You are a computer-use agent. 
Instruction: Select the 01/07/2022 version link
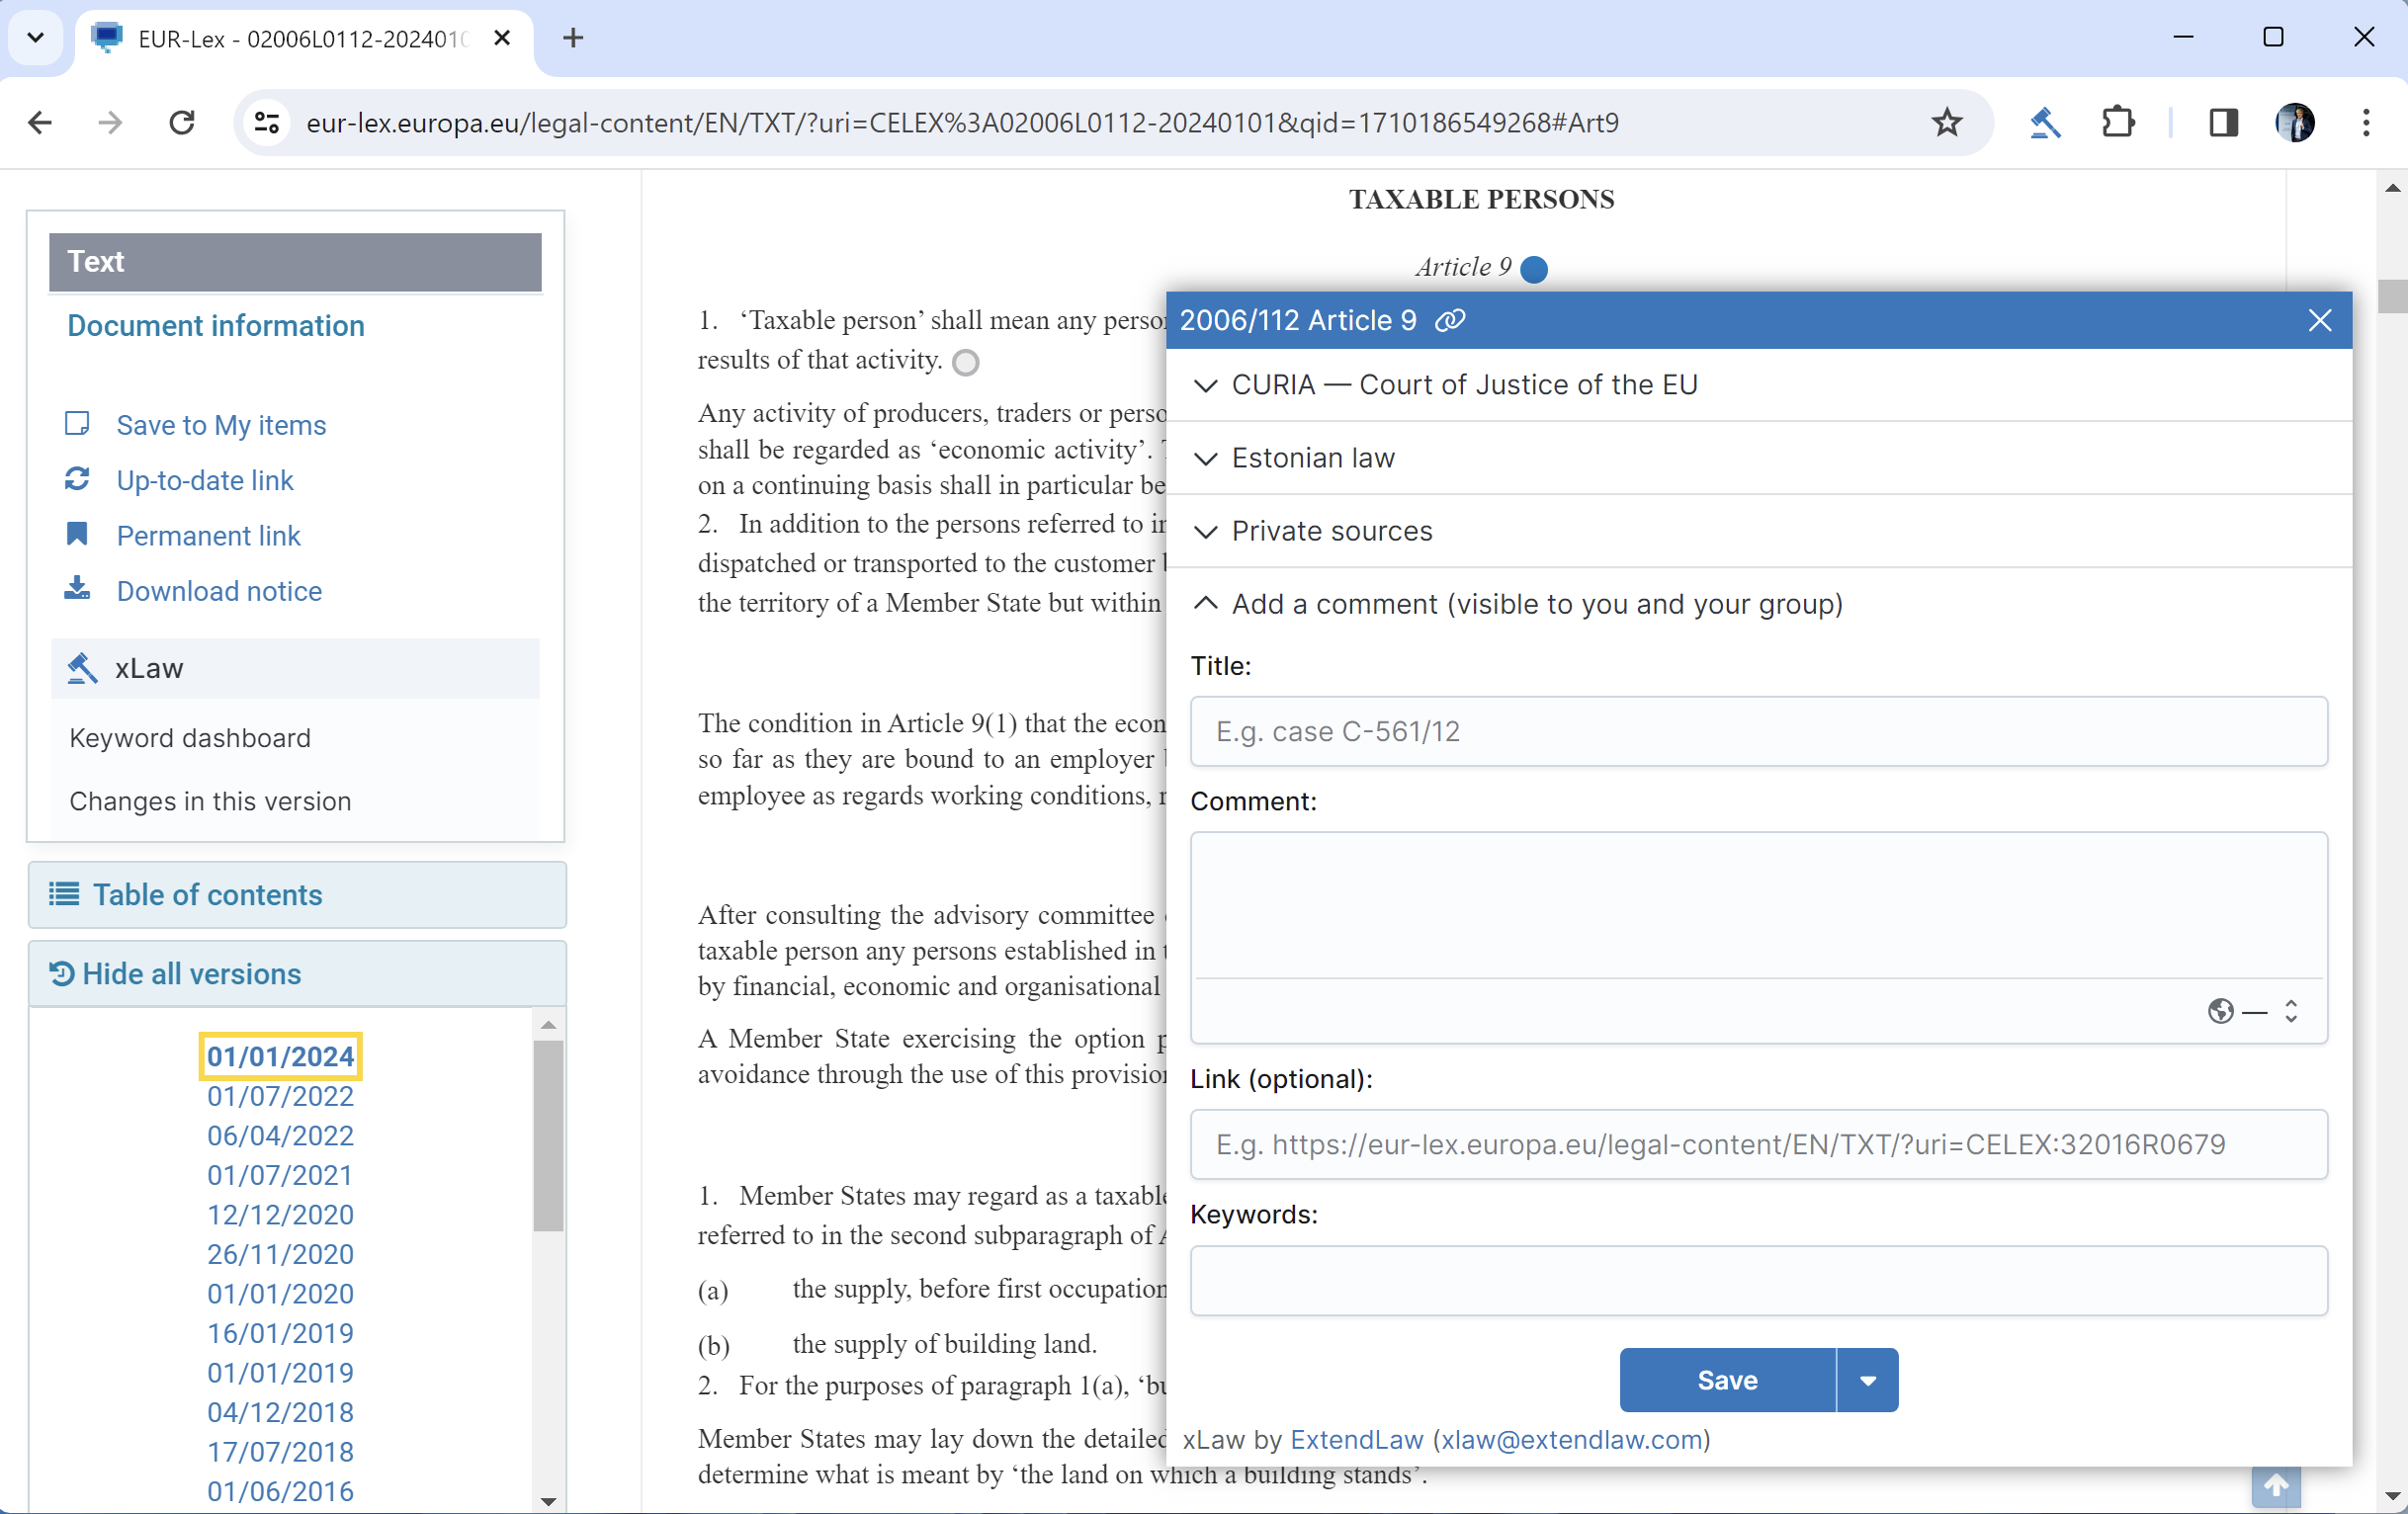[x=280, y=1096]
